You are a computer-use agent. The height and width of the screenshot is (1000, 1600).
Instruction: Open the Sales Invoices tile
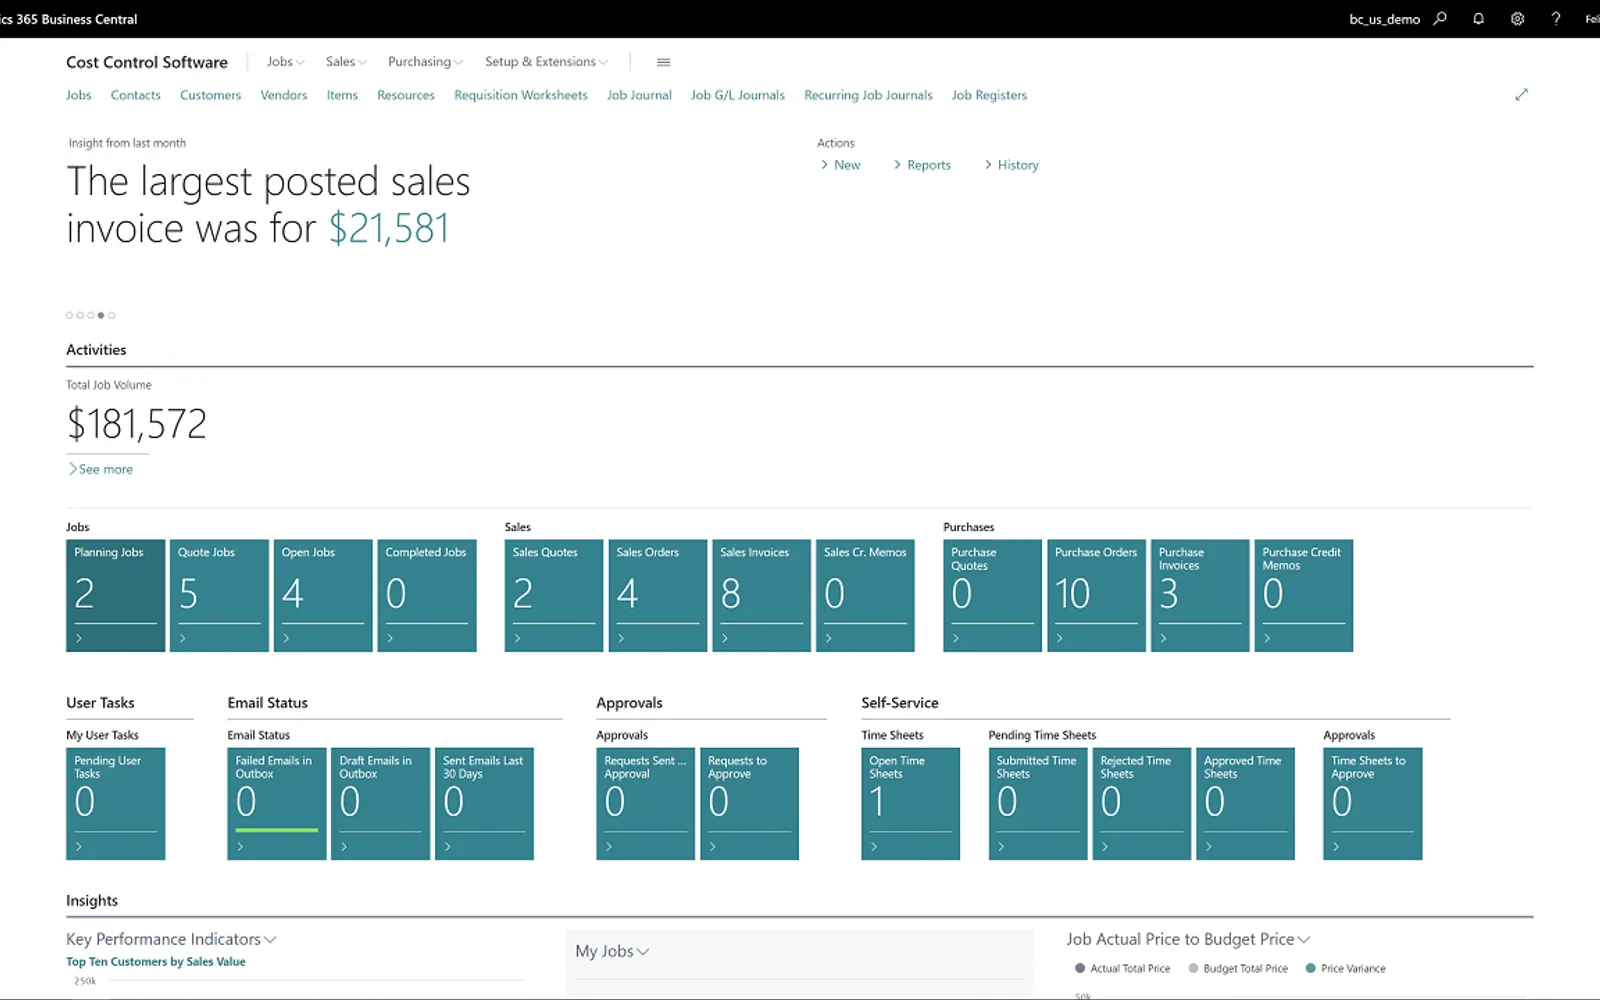(762, 596)
